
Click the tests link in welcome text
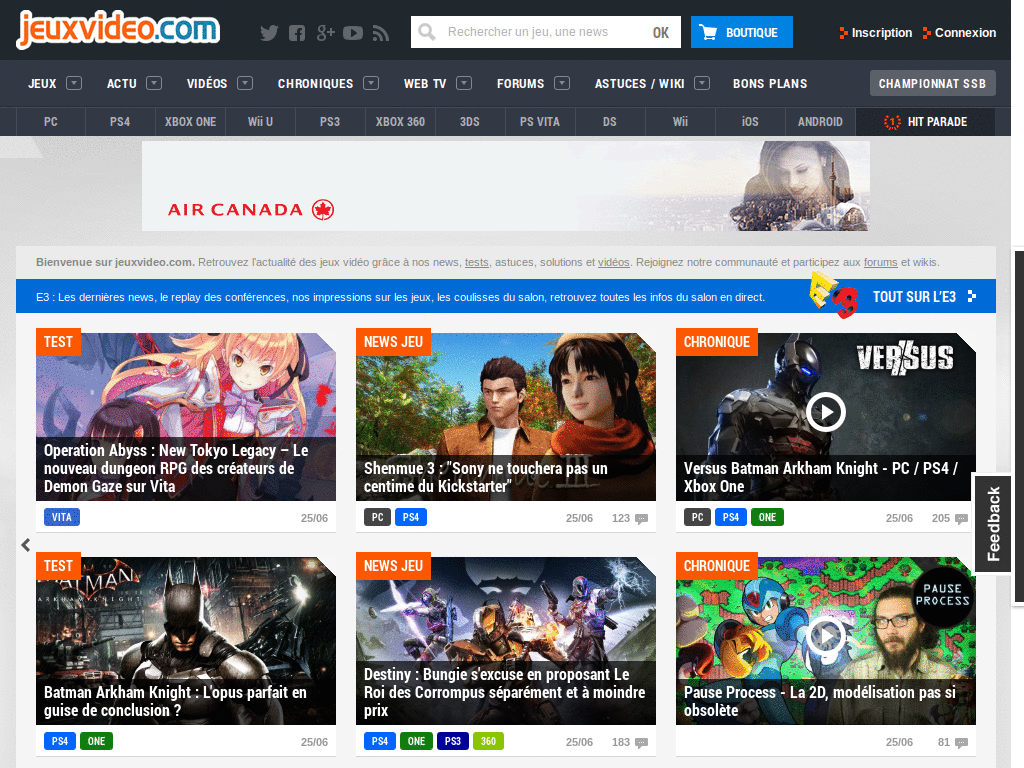click(477, 263)
